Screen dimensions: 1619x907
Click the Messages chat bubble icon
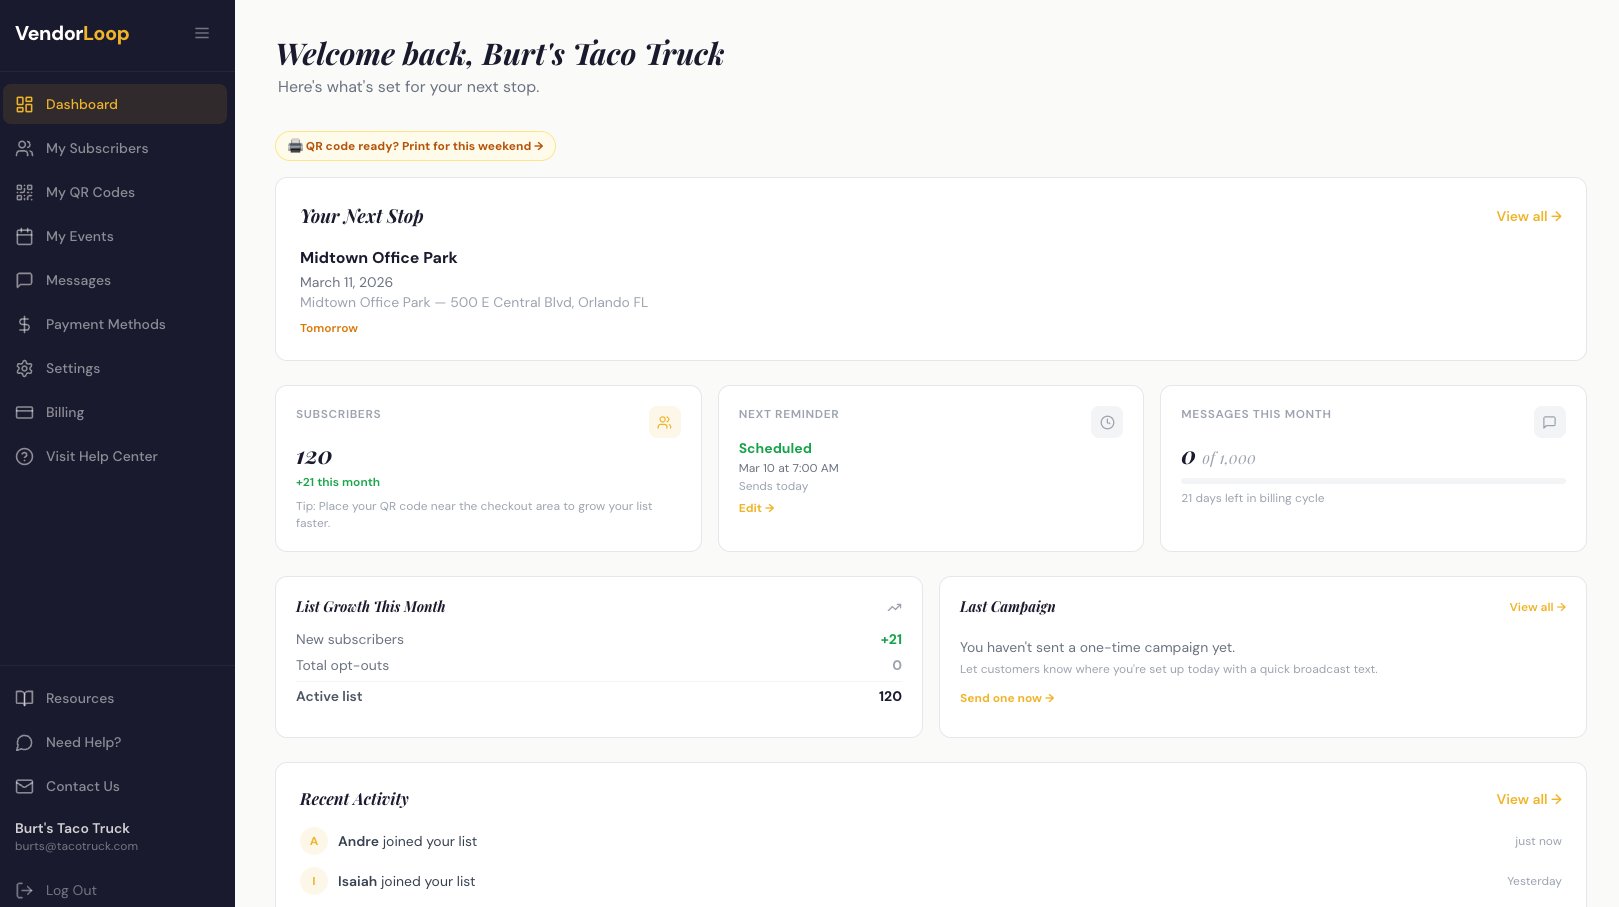pos(25,280)
